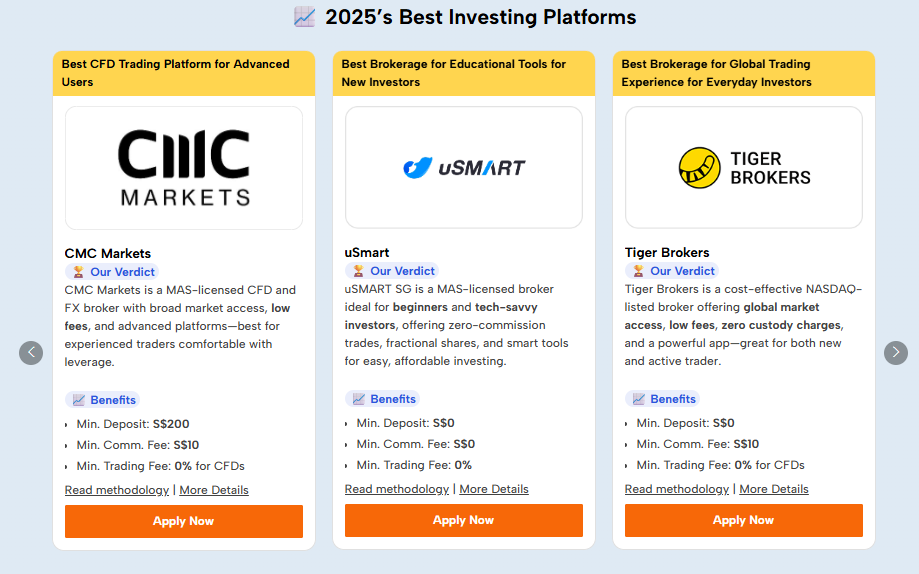
Task: Apply Now for Tiger Brokers
Action: pyautogui.click(x=744, y=520)
